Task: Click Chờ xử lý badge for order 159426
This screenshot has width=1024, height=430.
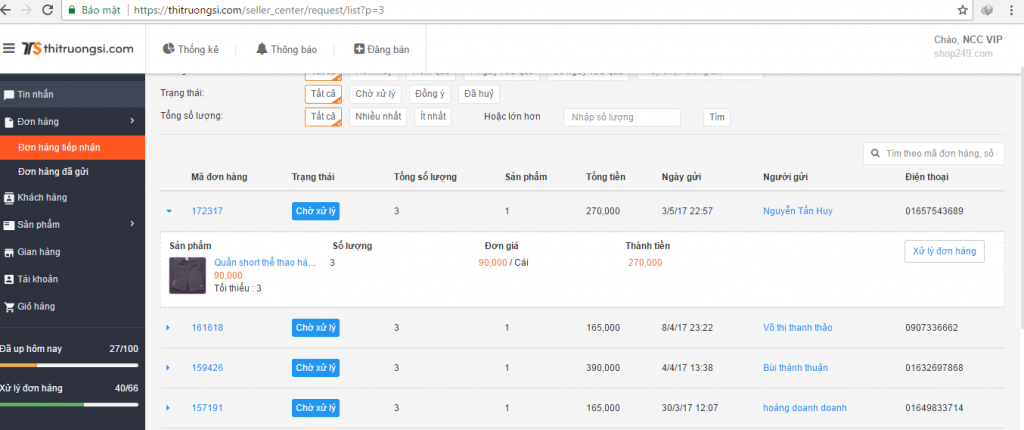Action: click(315, 368)
